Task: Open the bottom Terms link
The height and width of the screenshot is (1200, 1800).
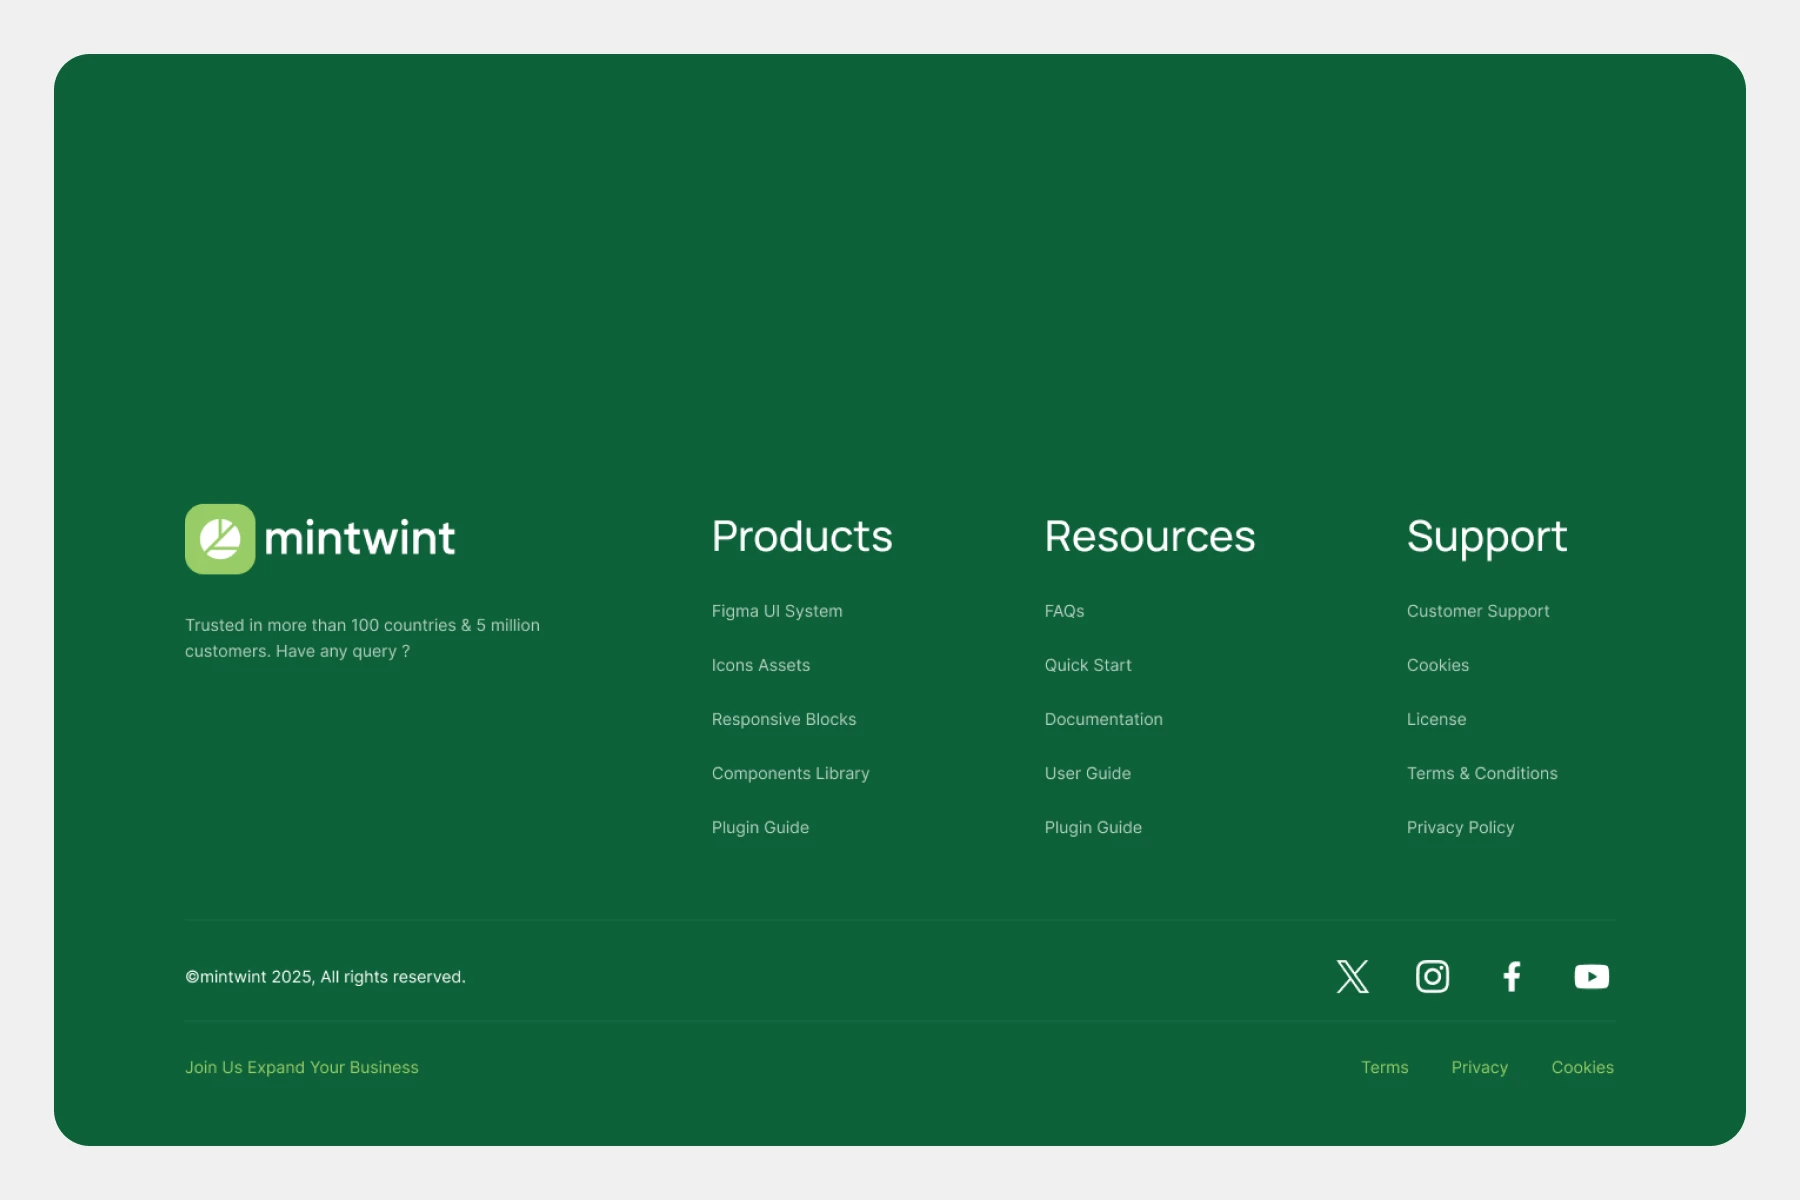Action: tap(1384, 1067)
